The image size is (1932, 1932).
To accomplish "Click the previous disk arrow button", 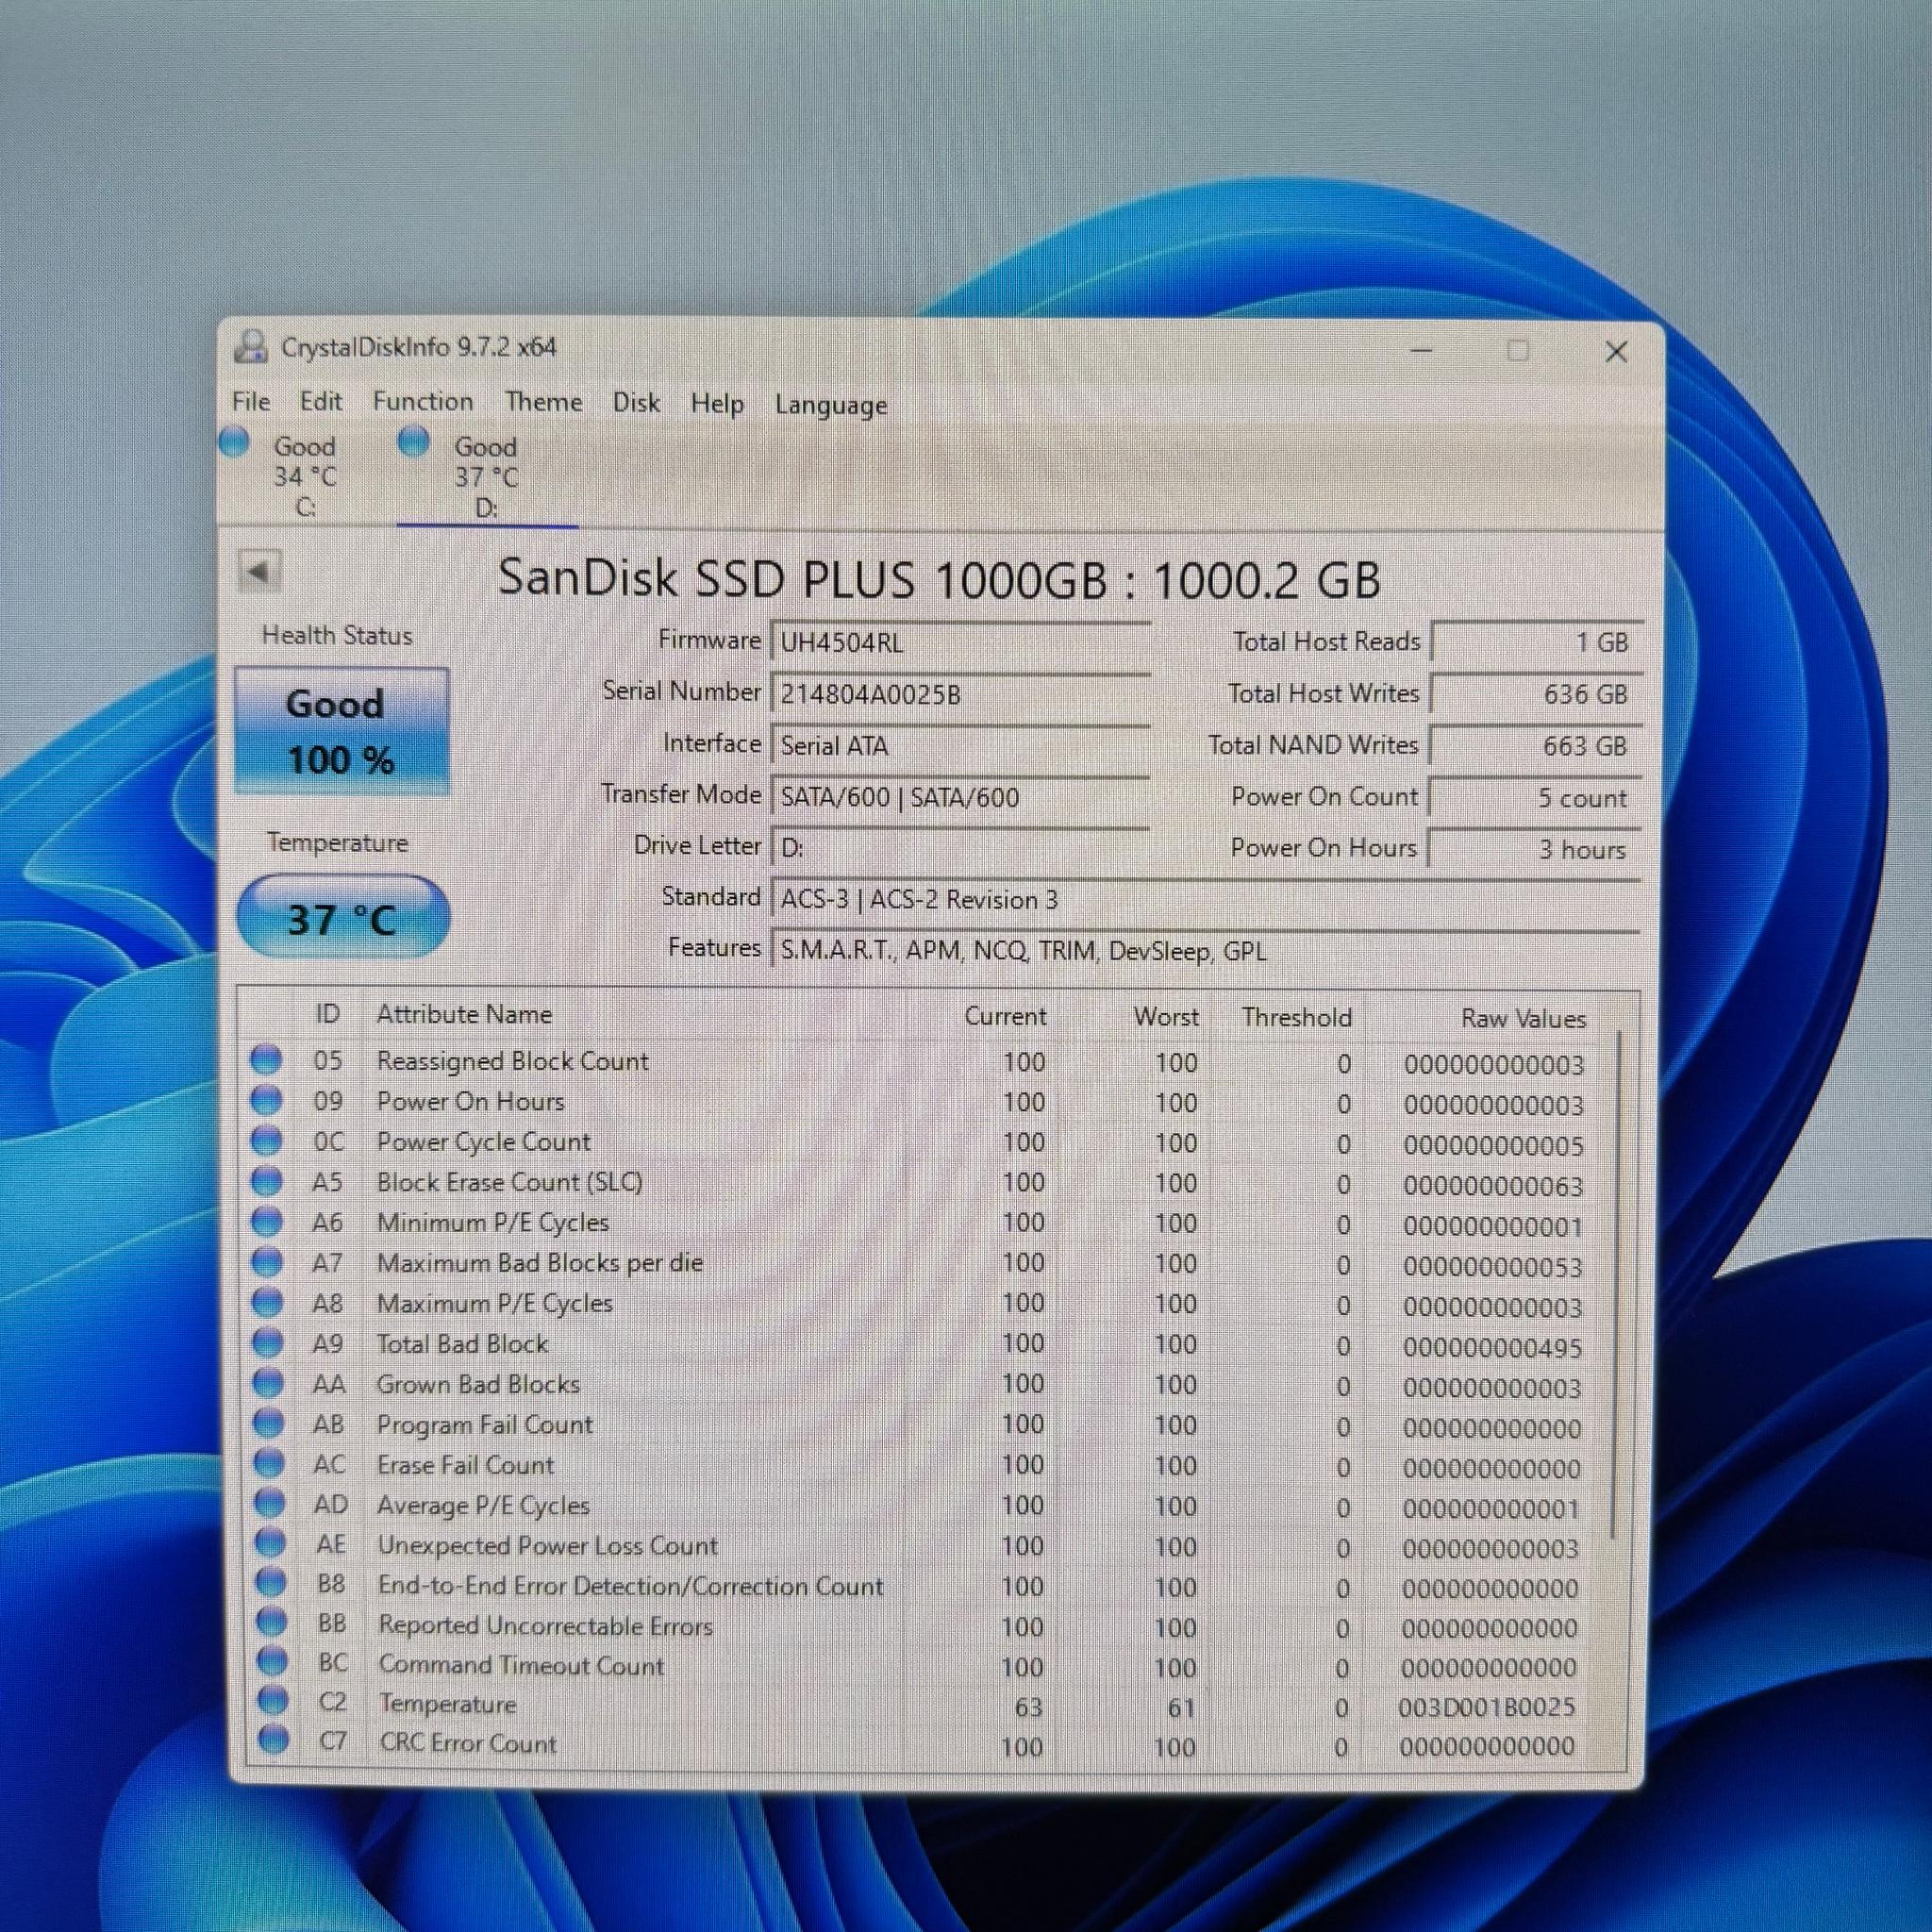I will tap(260, 572).
